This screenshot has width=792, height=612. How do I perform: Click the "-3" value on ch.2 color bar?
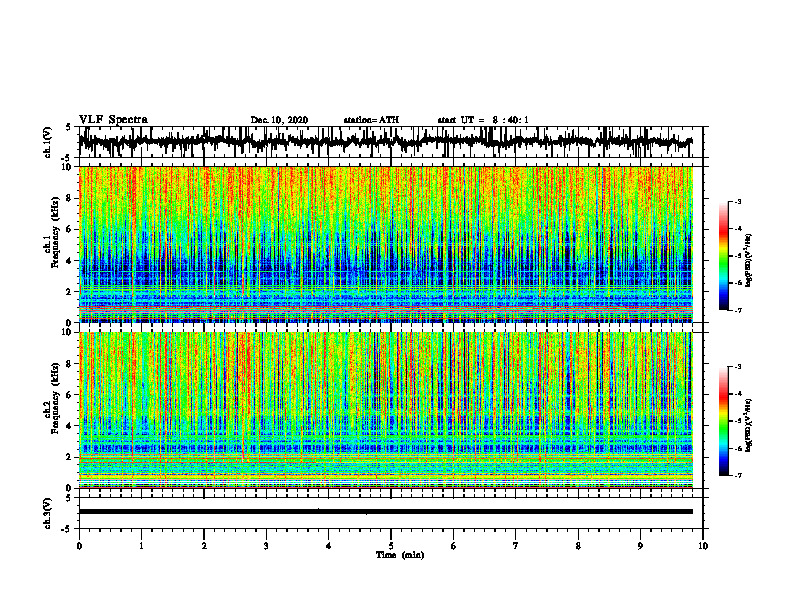[737, 367]
